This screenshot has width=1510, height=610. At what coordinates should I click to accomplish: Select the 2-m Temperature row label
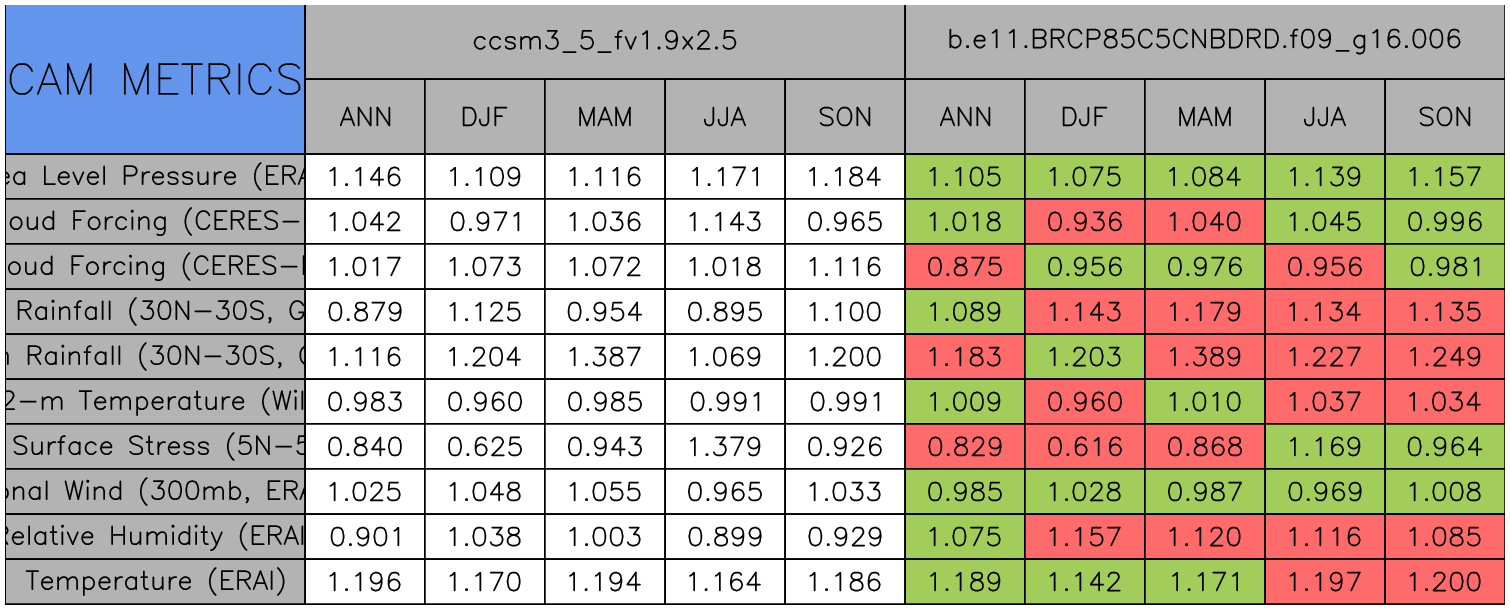click(x=155, y=402)
